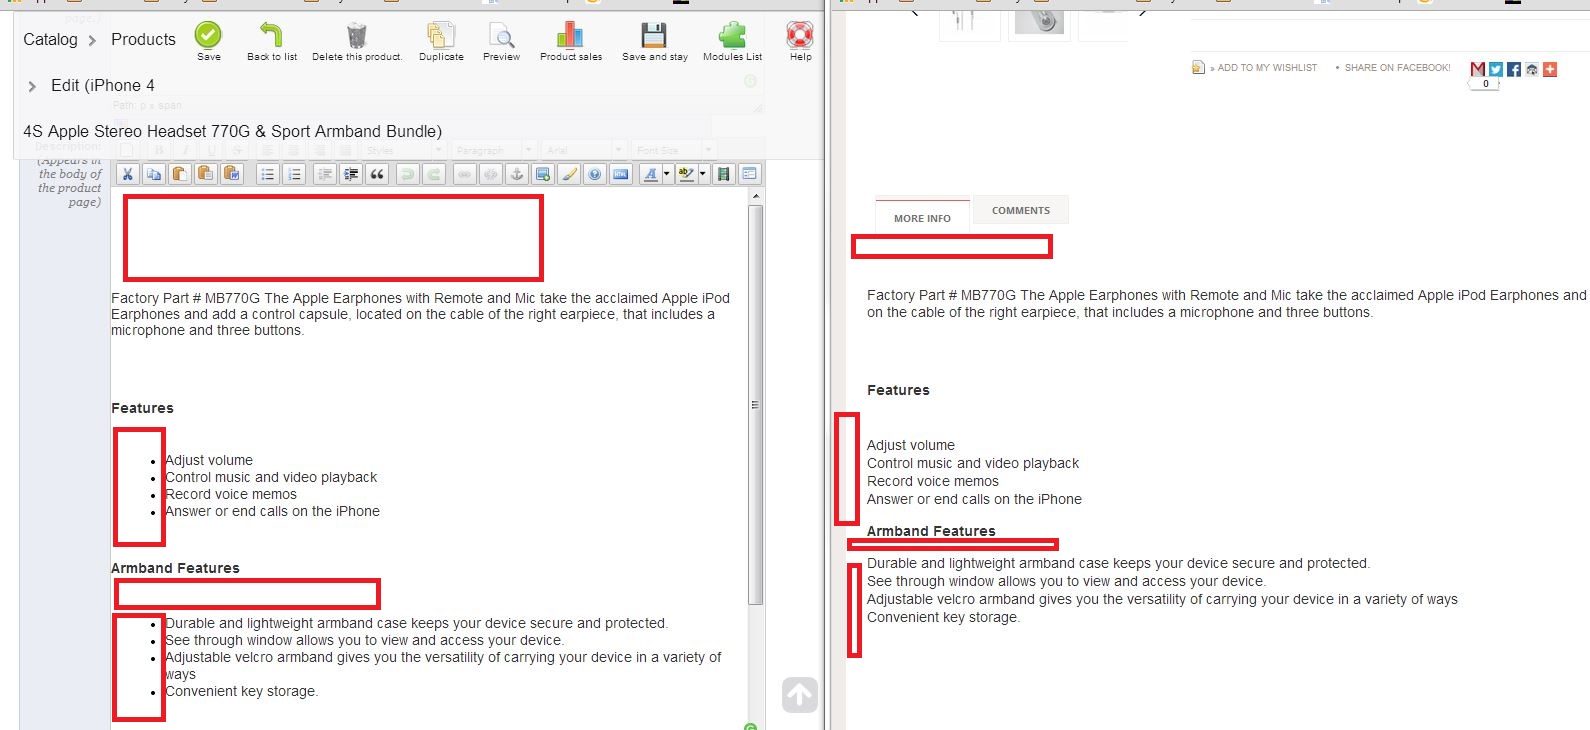Viewport: 1590px width, 730px height.
Task: Click the Armband Features heading in preview
Action: point(931,531)
